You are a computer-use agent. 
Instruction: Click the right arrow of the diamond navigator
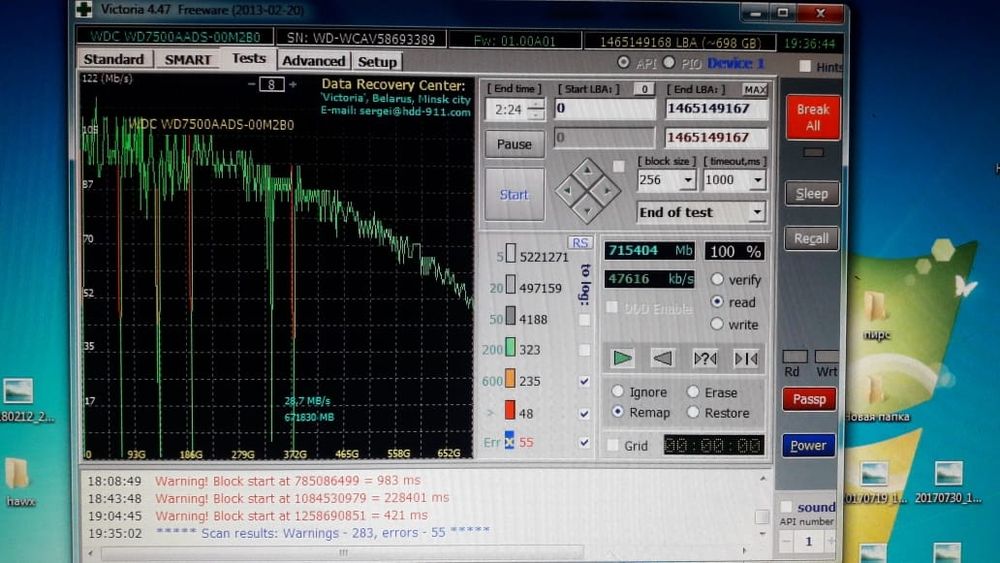click(x=608, y=190)
